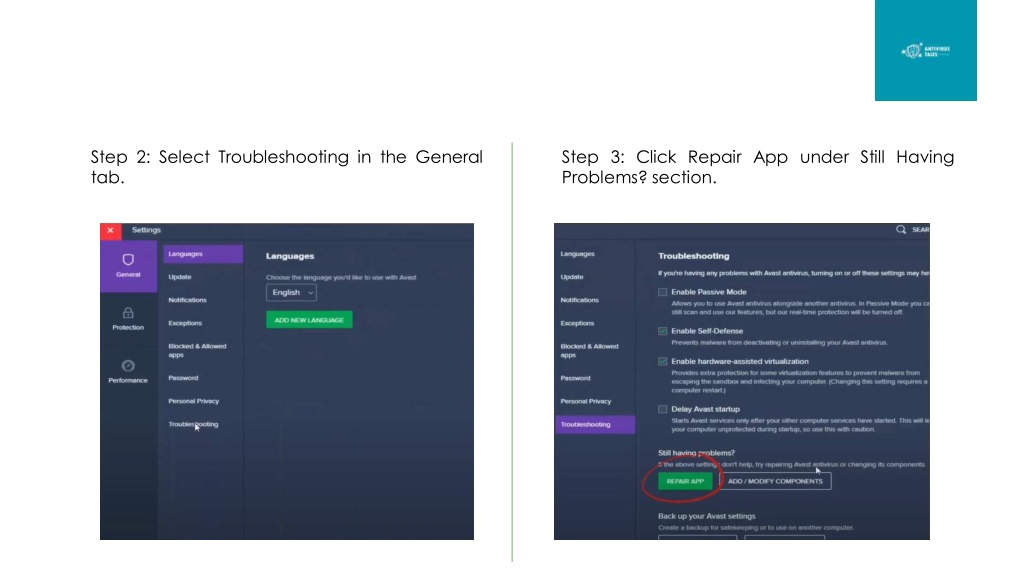The image size is (1024, 576).
Task: Open Notifications beside the Languages page
Action: pyautogui.click(x=188, y=300)
